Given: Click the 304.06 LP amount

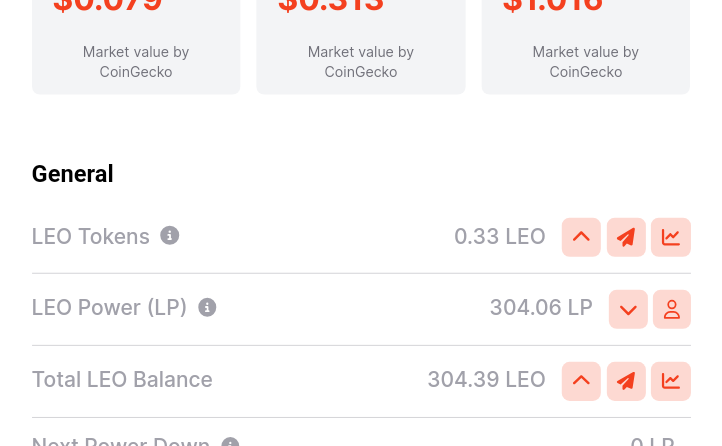Looking at the screenshot, I should coord(541,307).
